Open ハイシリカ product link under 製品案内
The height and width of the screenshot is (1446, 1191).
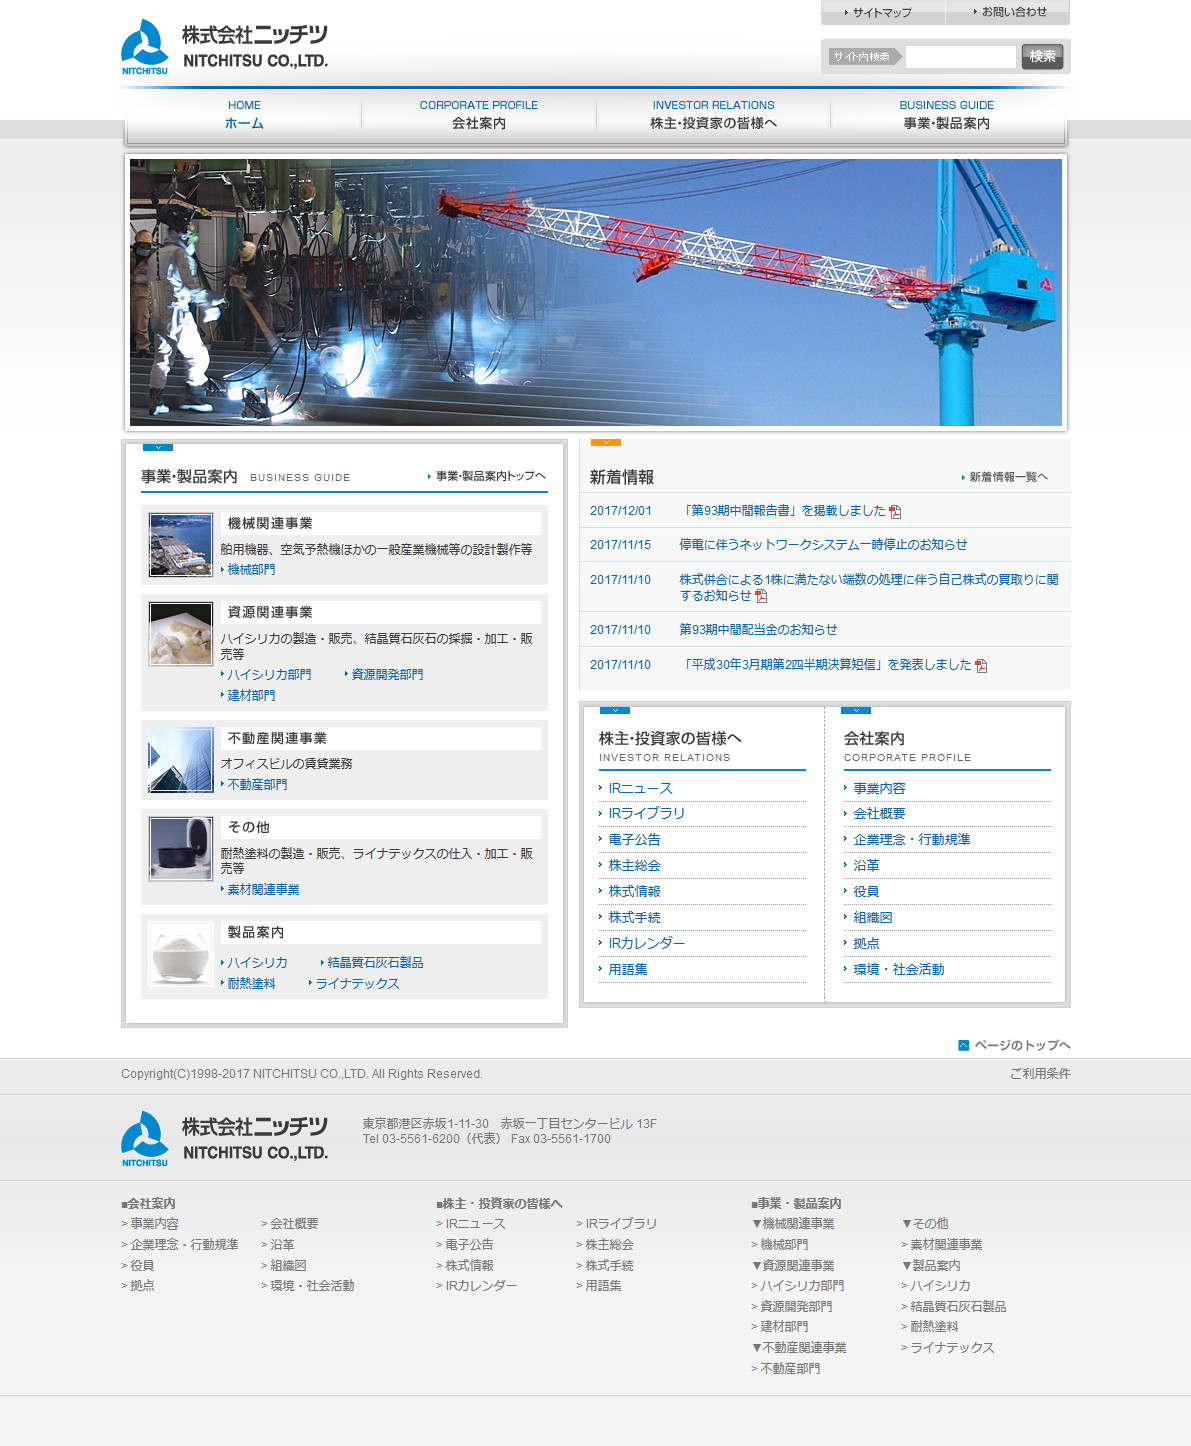257,963
